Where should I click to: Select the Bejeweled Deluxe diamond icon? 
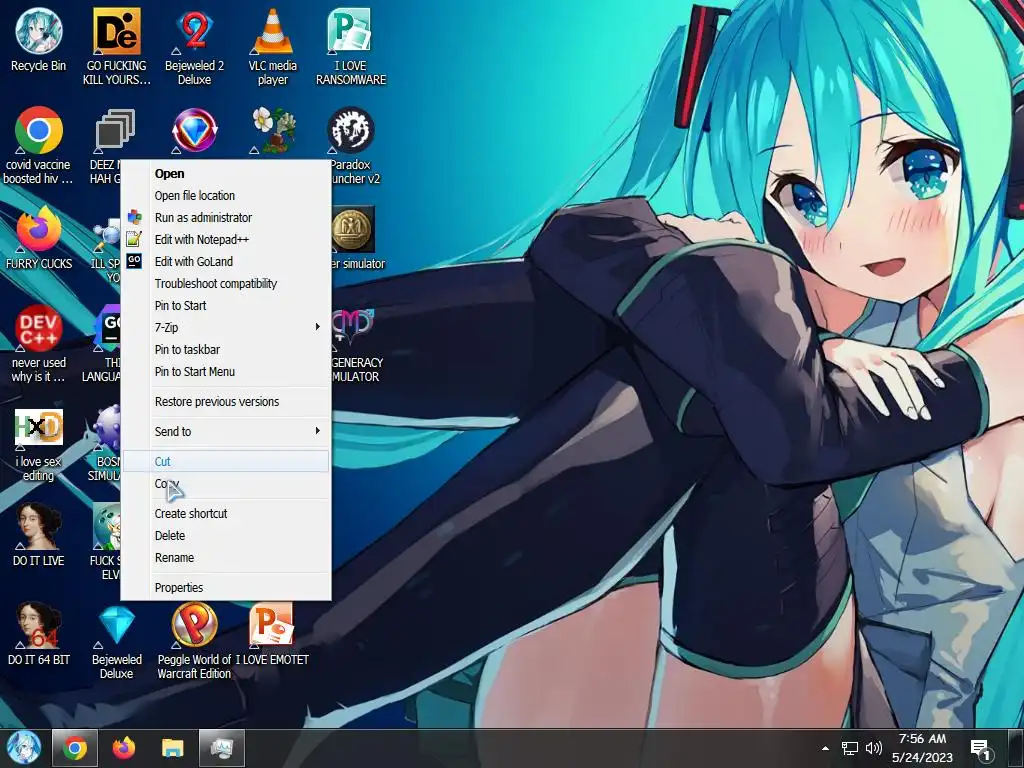116,641
